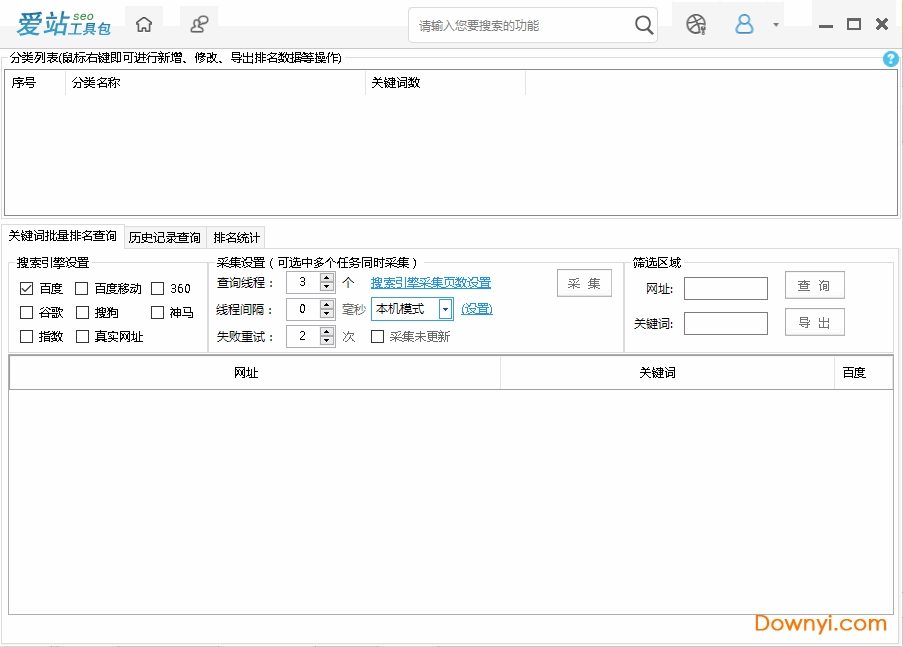Click the home icon in title bar
The width and height of the screenshot is (903, 647).
coord(145,24)
